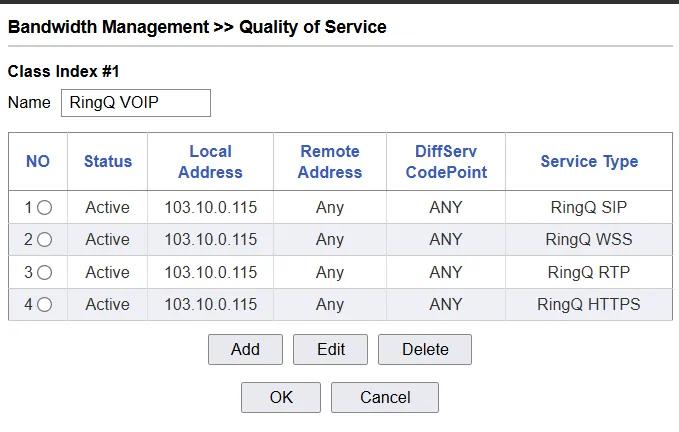Click local address 103.10.0.115 in RingQ WSS row
The width and height of the screenshot is (679, 432).
point(211,239)
